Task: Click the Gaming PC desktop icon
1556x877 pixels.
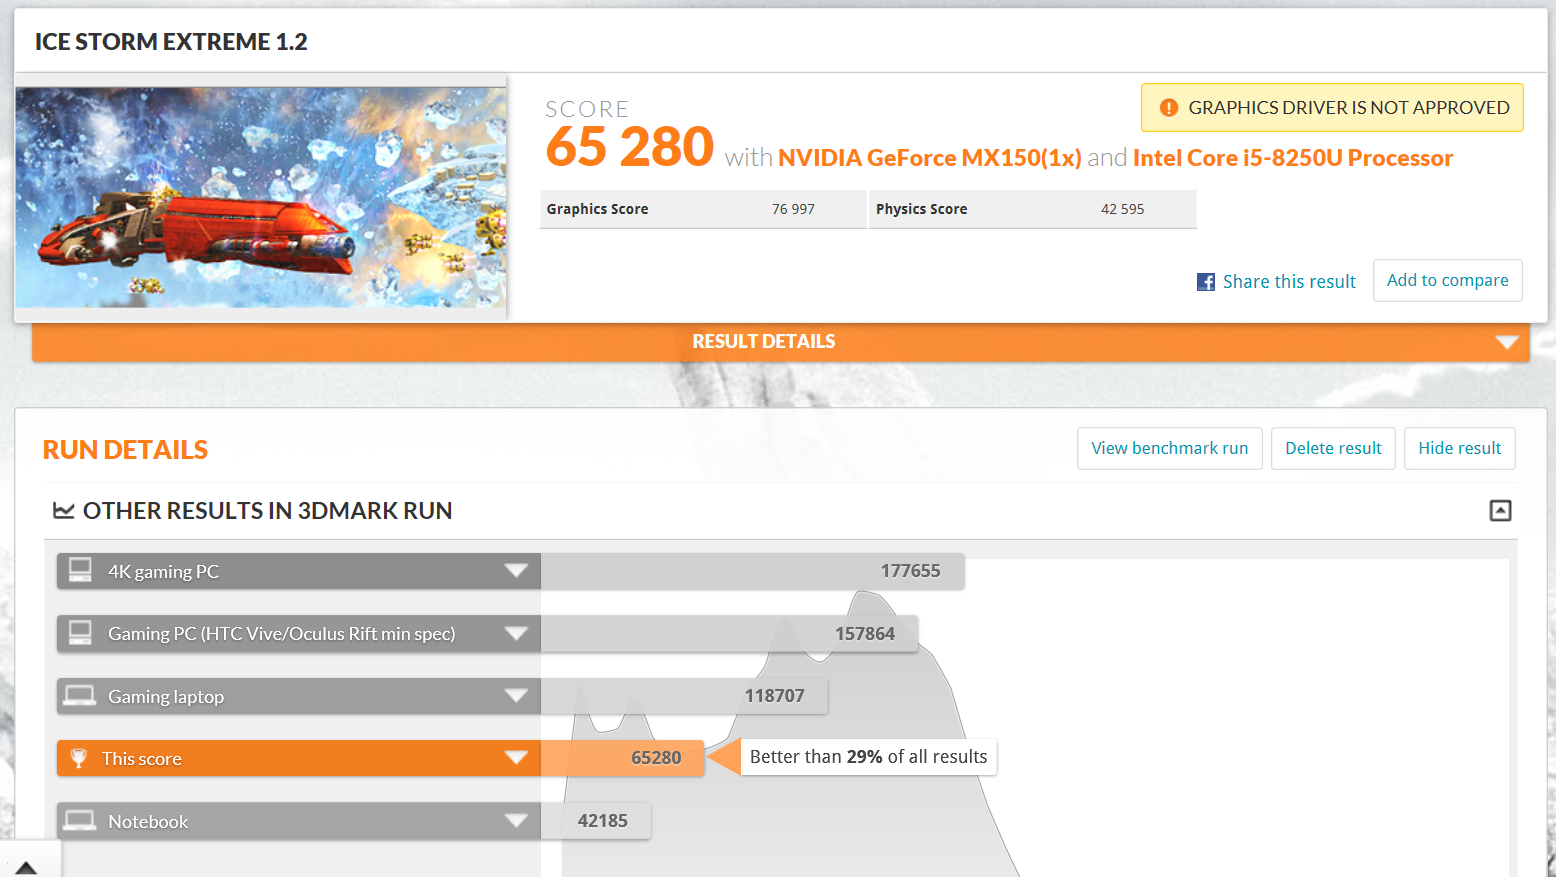Action: tap(80, 633)
